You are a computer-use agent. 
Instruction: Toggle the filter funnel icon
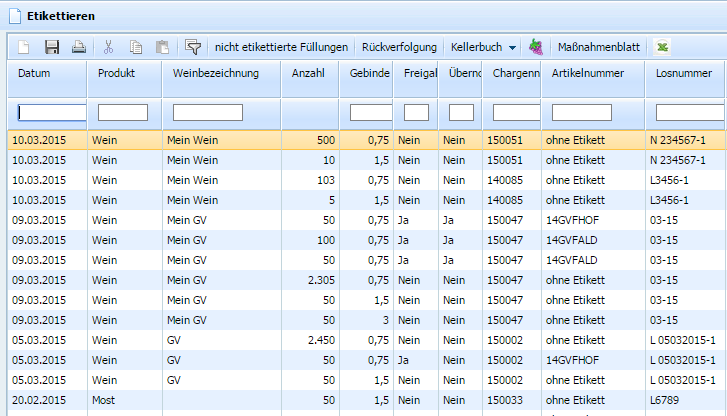193,47
